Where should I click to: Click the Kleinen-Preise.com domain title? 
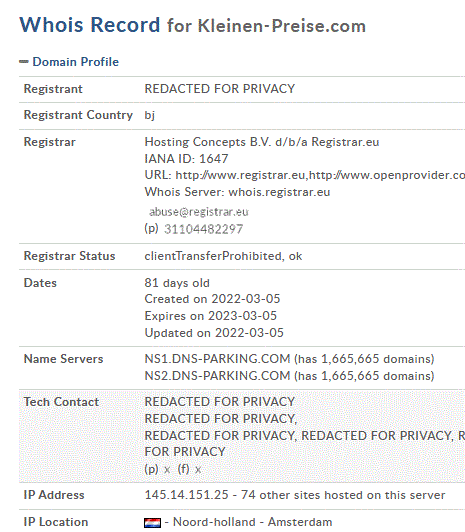coord(282,26)
